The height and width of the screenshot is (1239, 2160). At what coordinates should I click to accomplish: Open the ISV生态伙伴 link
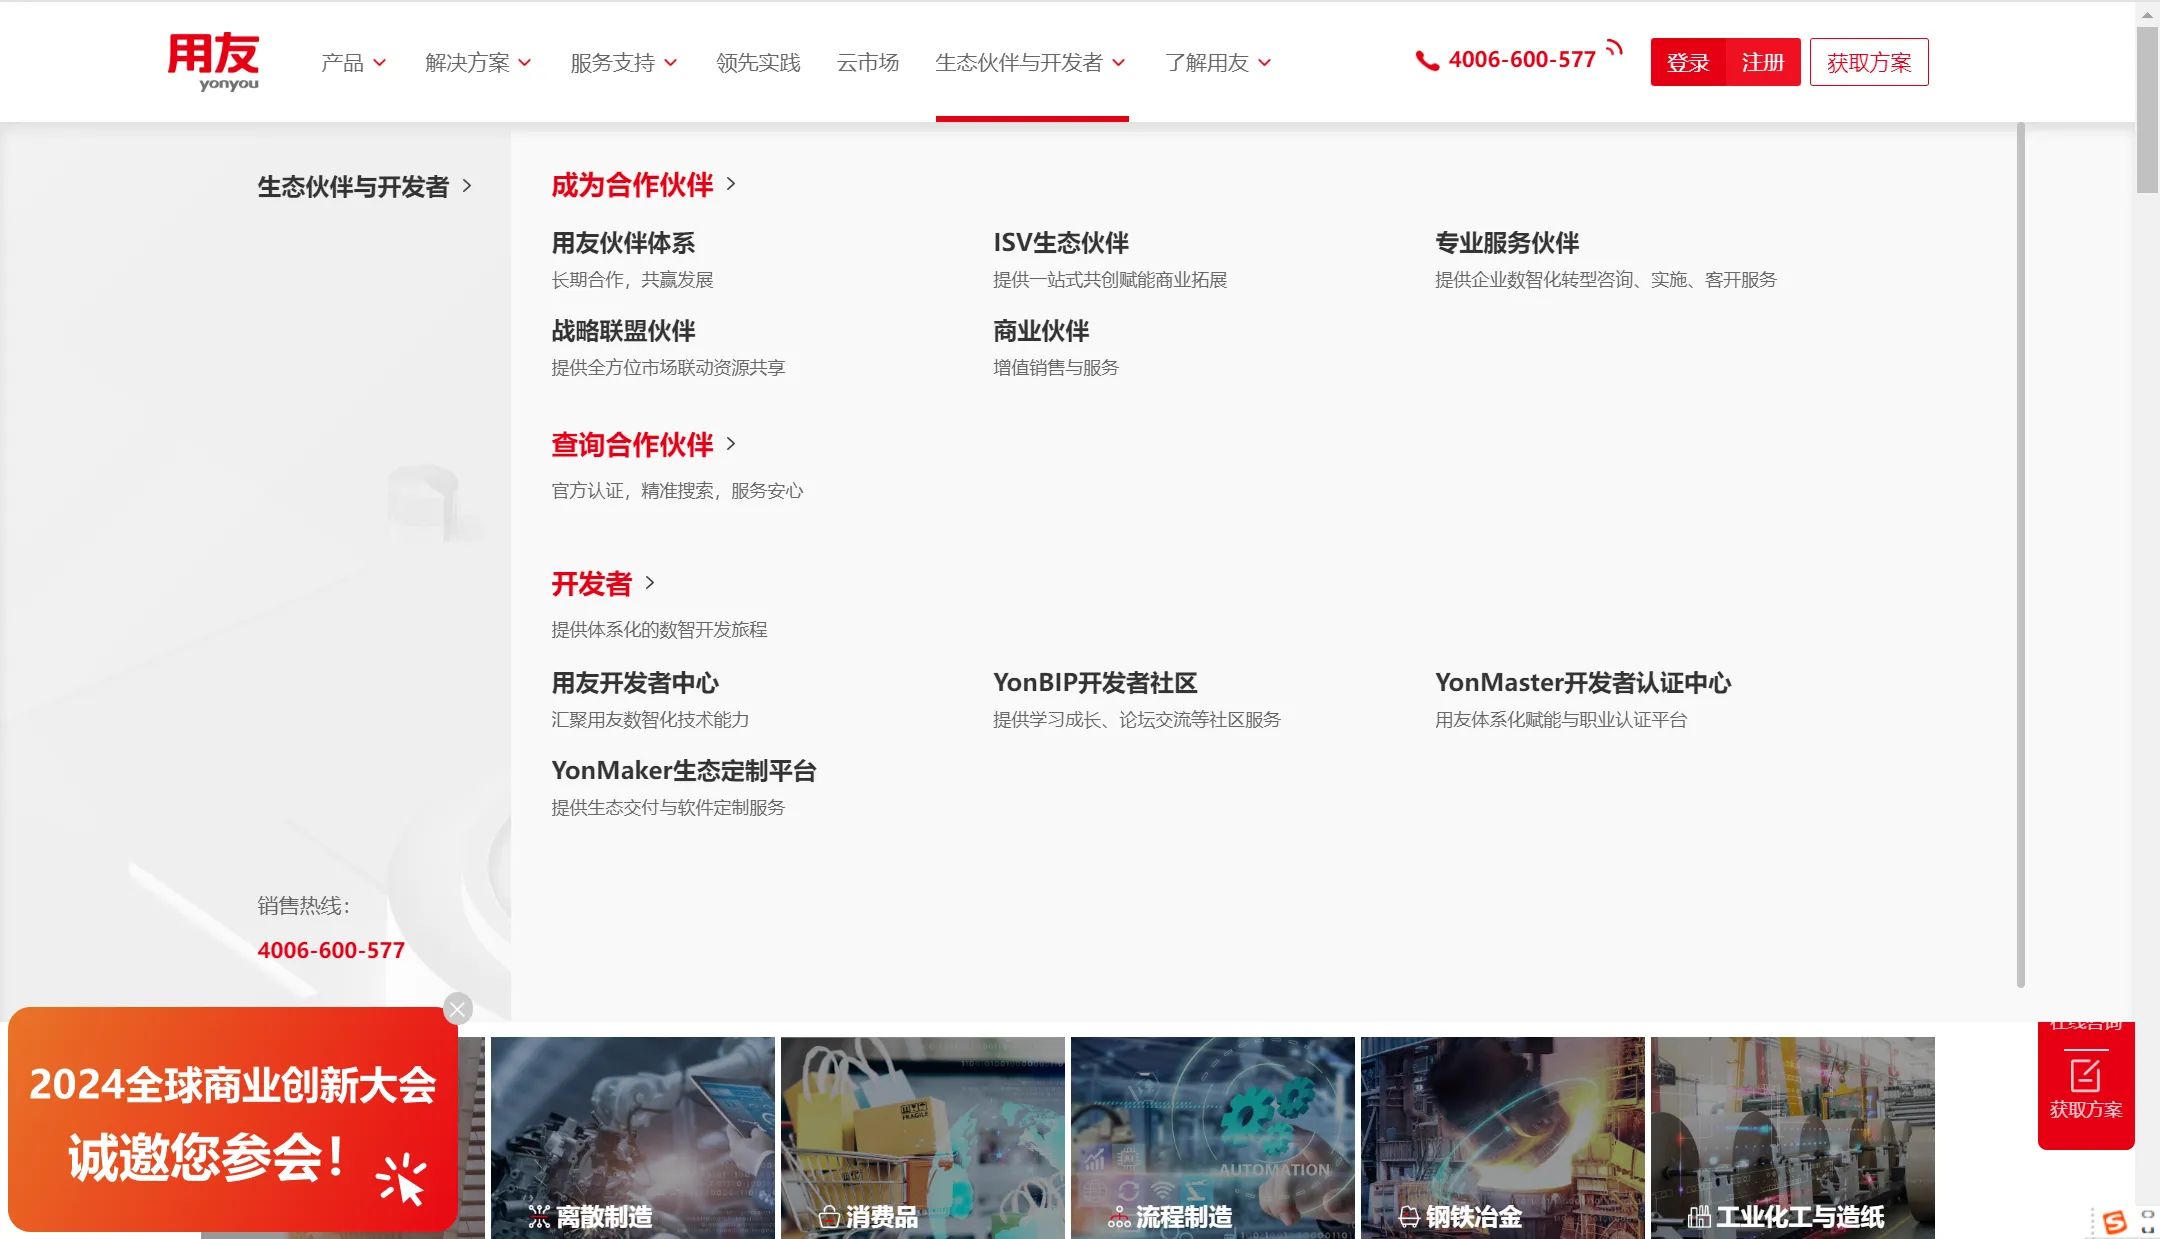tap(1060, 243)
